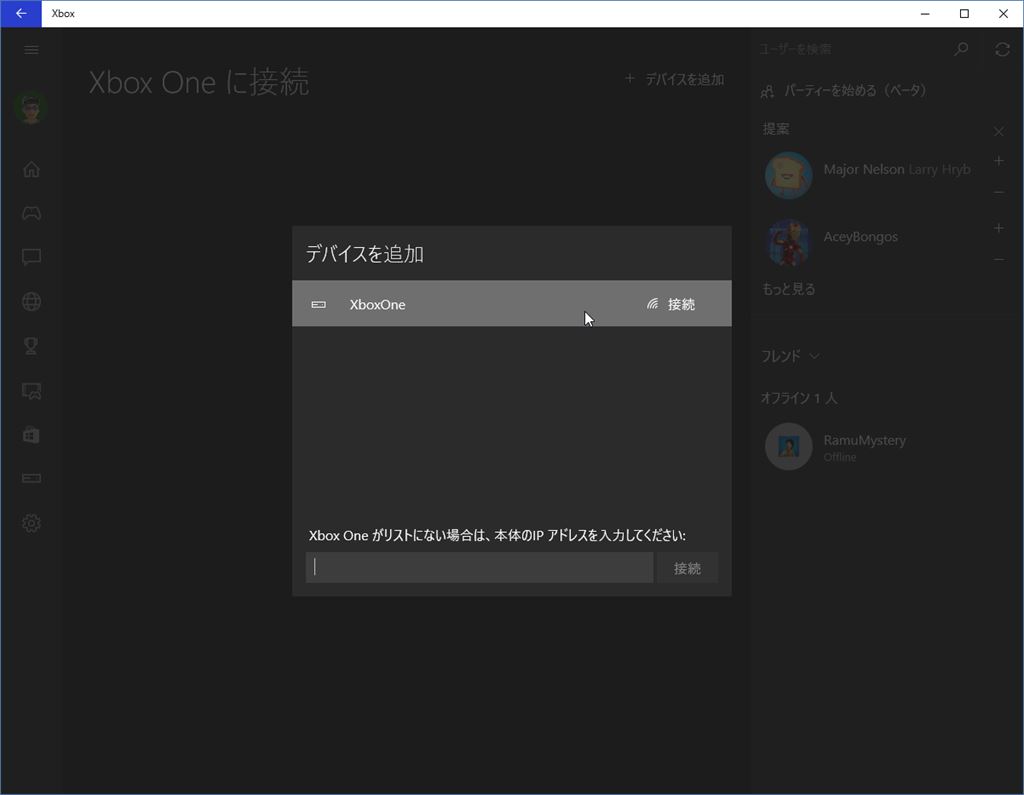Select the Major Nelson name text

tap(863, 169)
